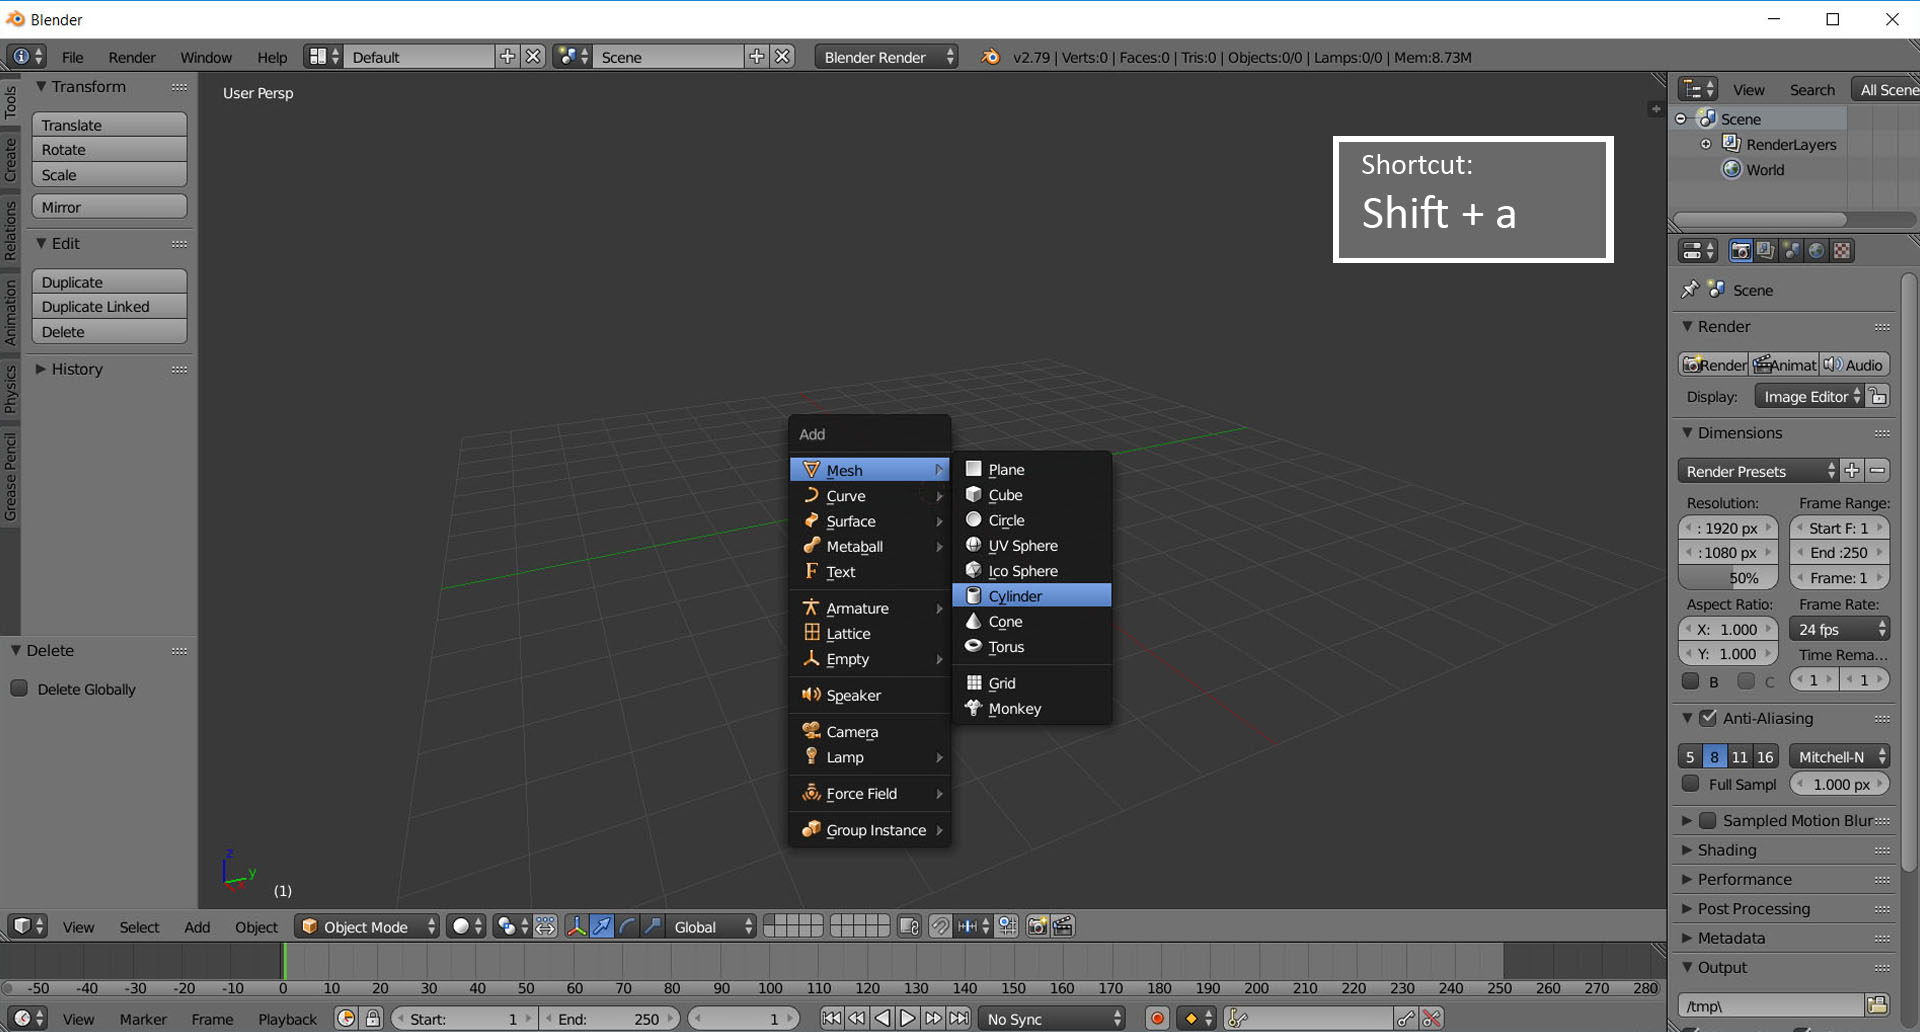Image resolution: width=1920 pixels, height=1032 pixels.
Task: Choose Camera from the Add menu
Action: coord(869,732)
